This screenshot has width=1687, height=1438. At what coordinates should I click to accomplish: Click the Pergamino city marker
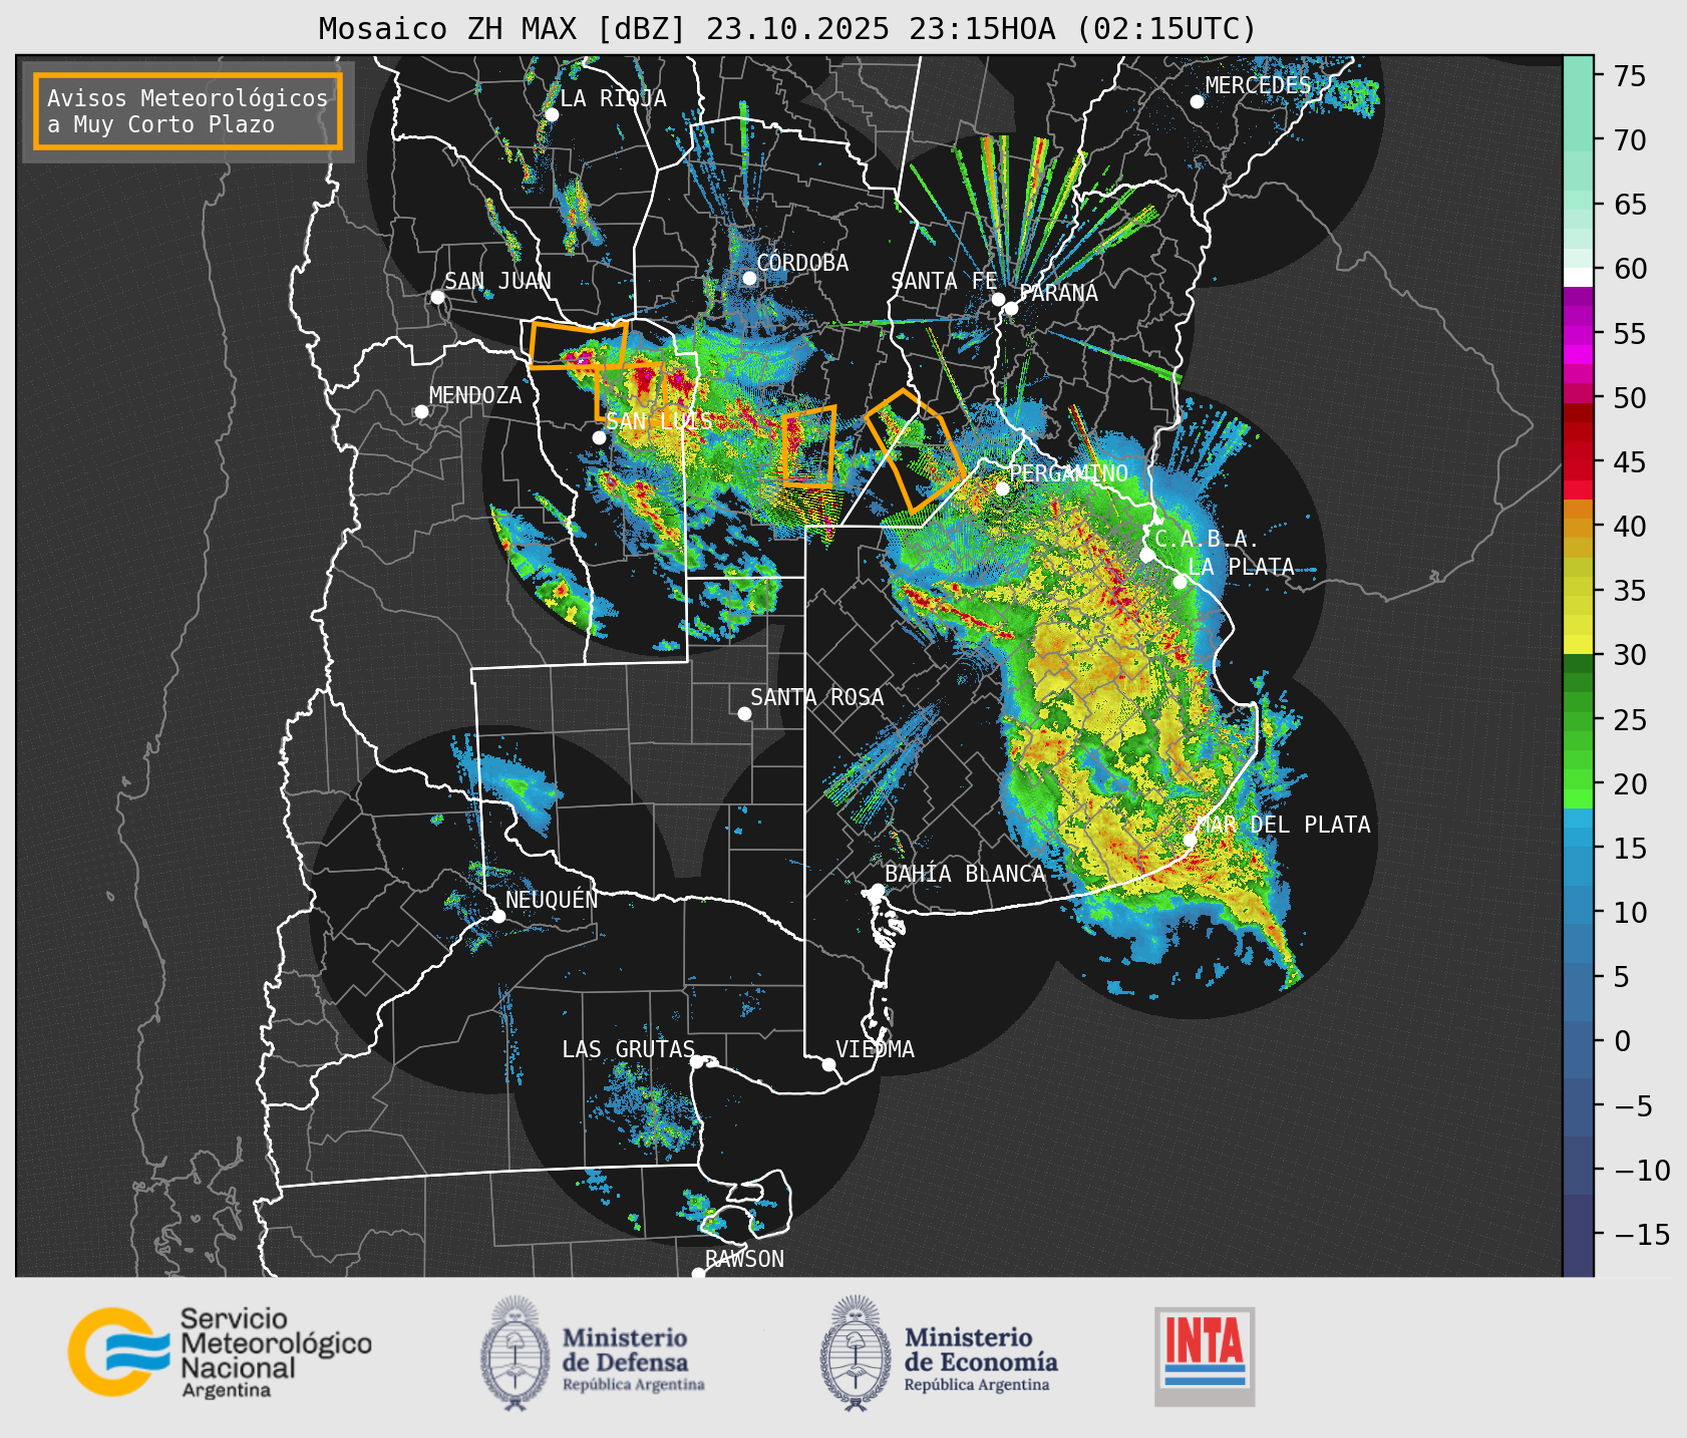coord(1002,488)
